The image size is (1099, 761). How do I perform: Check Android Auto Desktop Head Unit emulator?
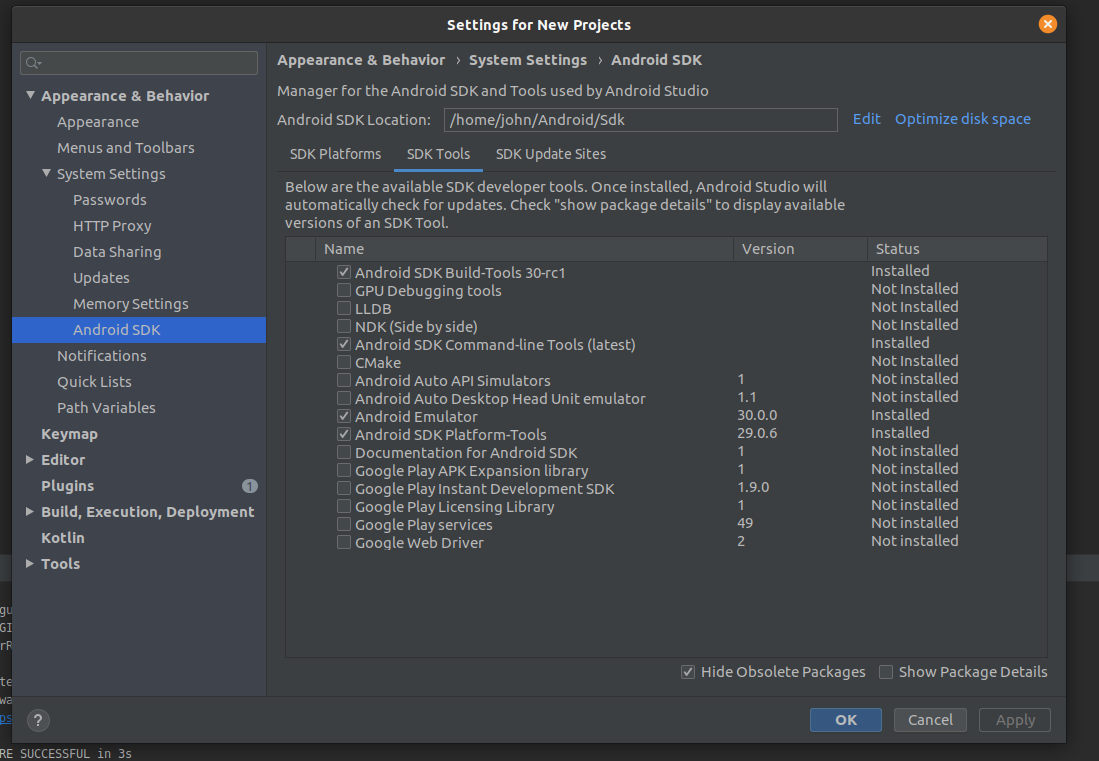tap(343, 398)
